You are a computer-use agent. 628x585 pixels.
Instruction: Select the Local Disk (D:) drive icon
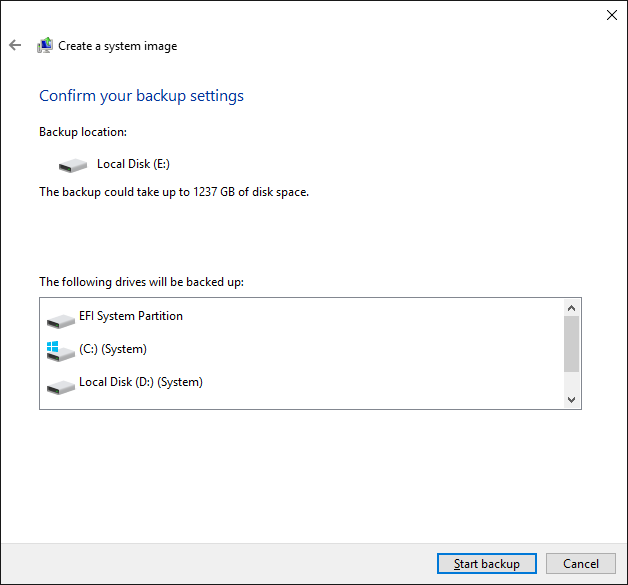(x=61, y=387)
